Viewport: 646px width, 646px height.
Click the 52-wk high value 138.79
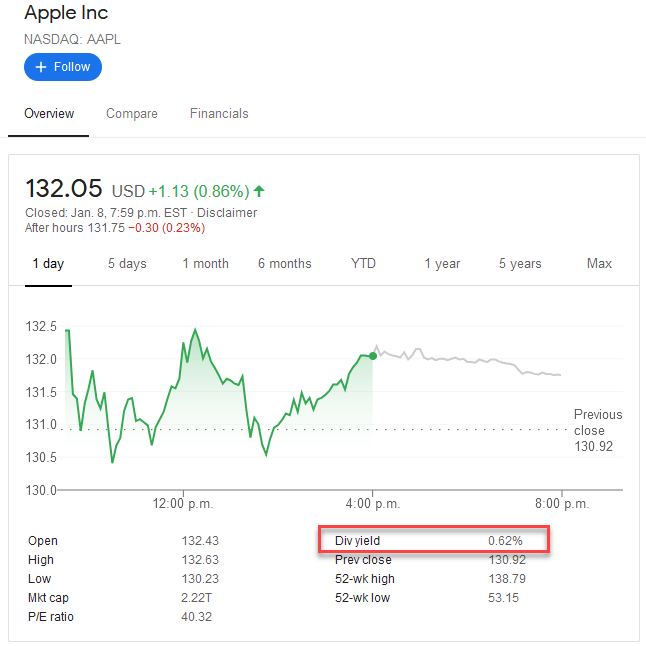[x=507, y=579]
